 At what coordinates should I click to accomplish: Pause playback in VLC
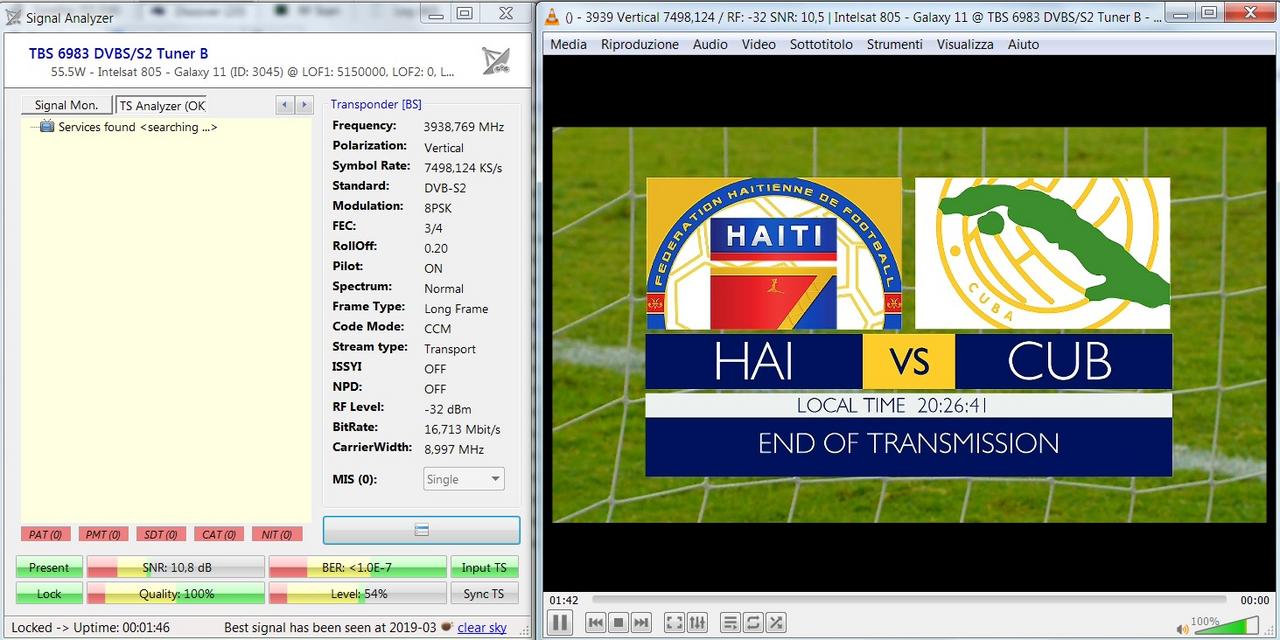(560, 622)
